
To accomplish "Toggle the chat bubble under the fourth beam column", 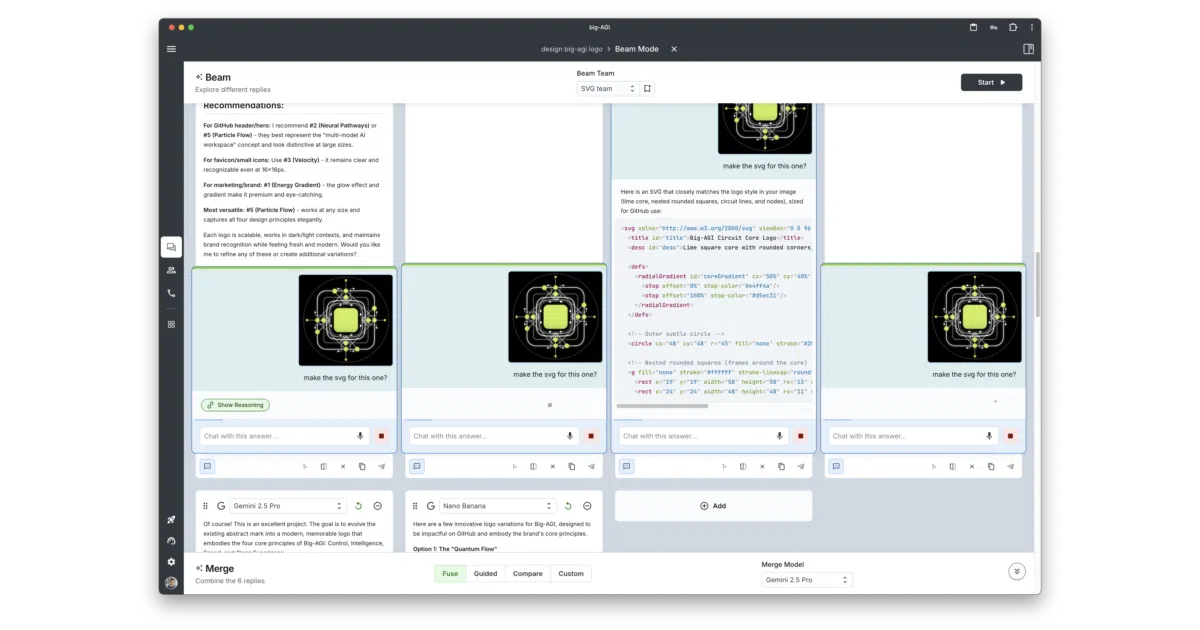I will (x=837, y=466).
